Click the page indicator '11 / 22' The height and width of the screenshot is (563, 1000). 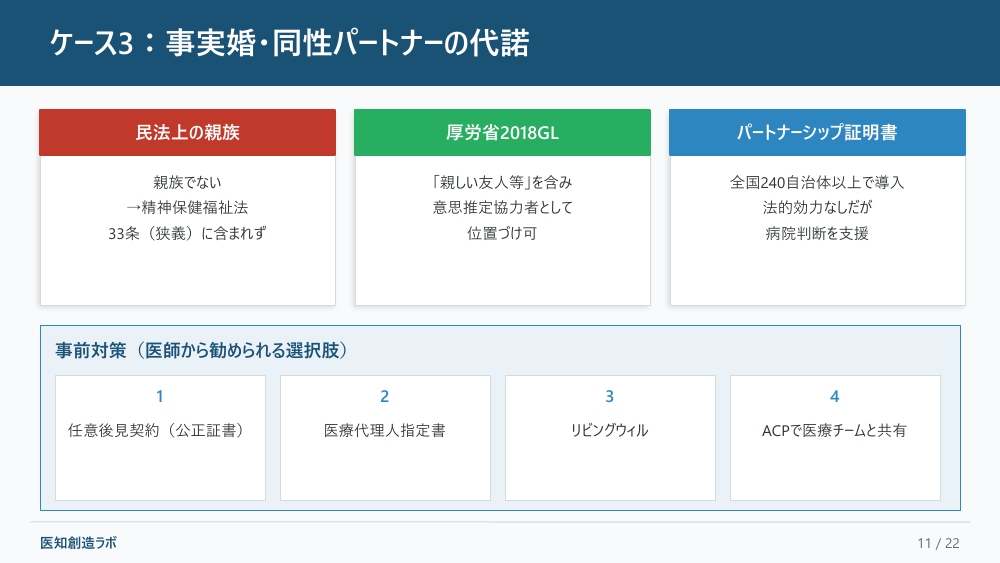coord(938,543)
